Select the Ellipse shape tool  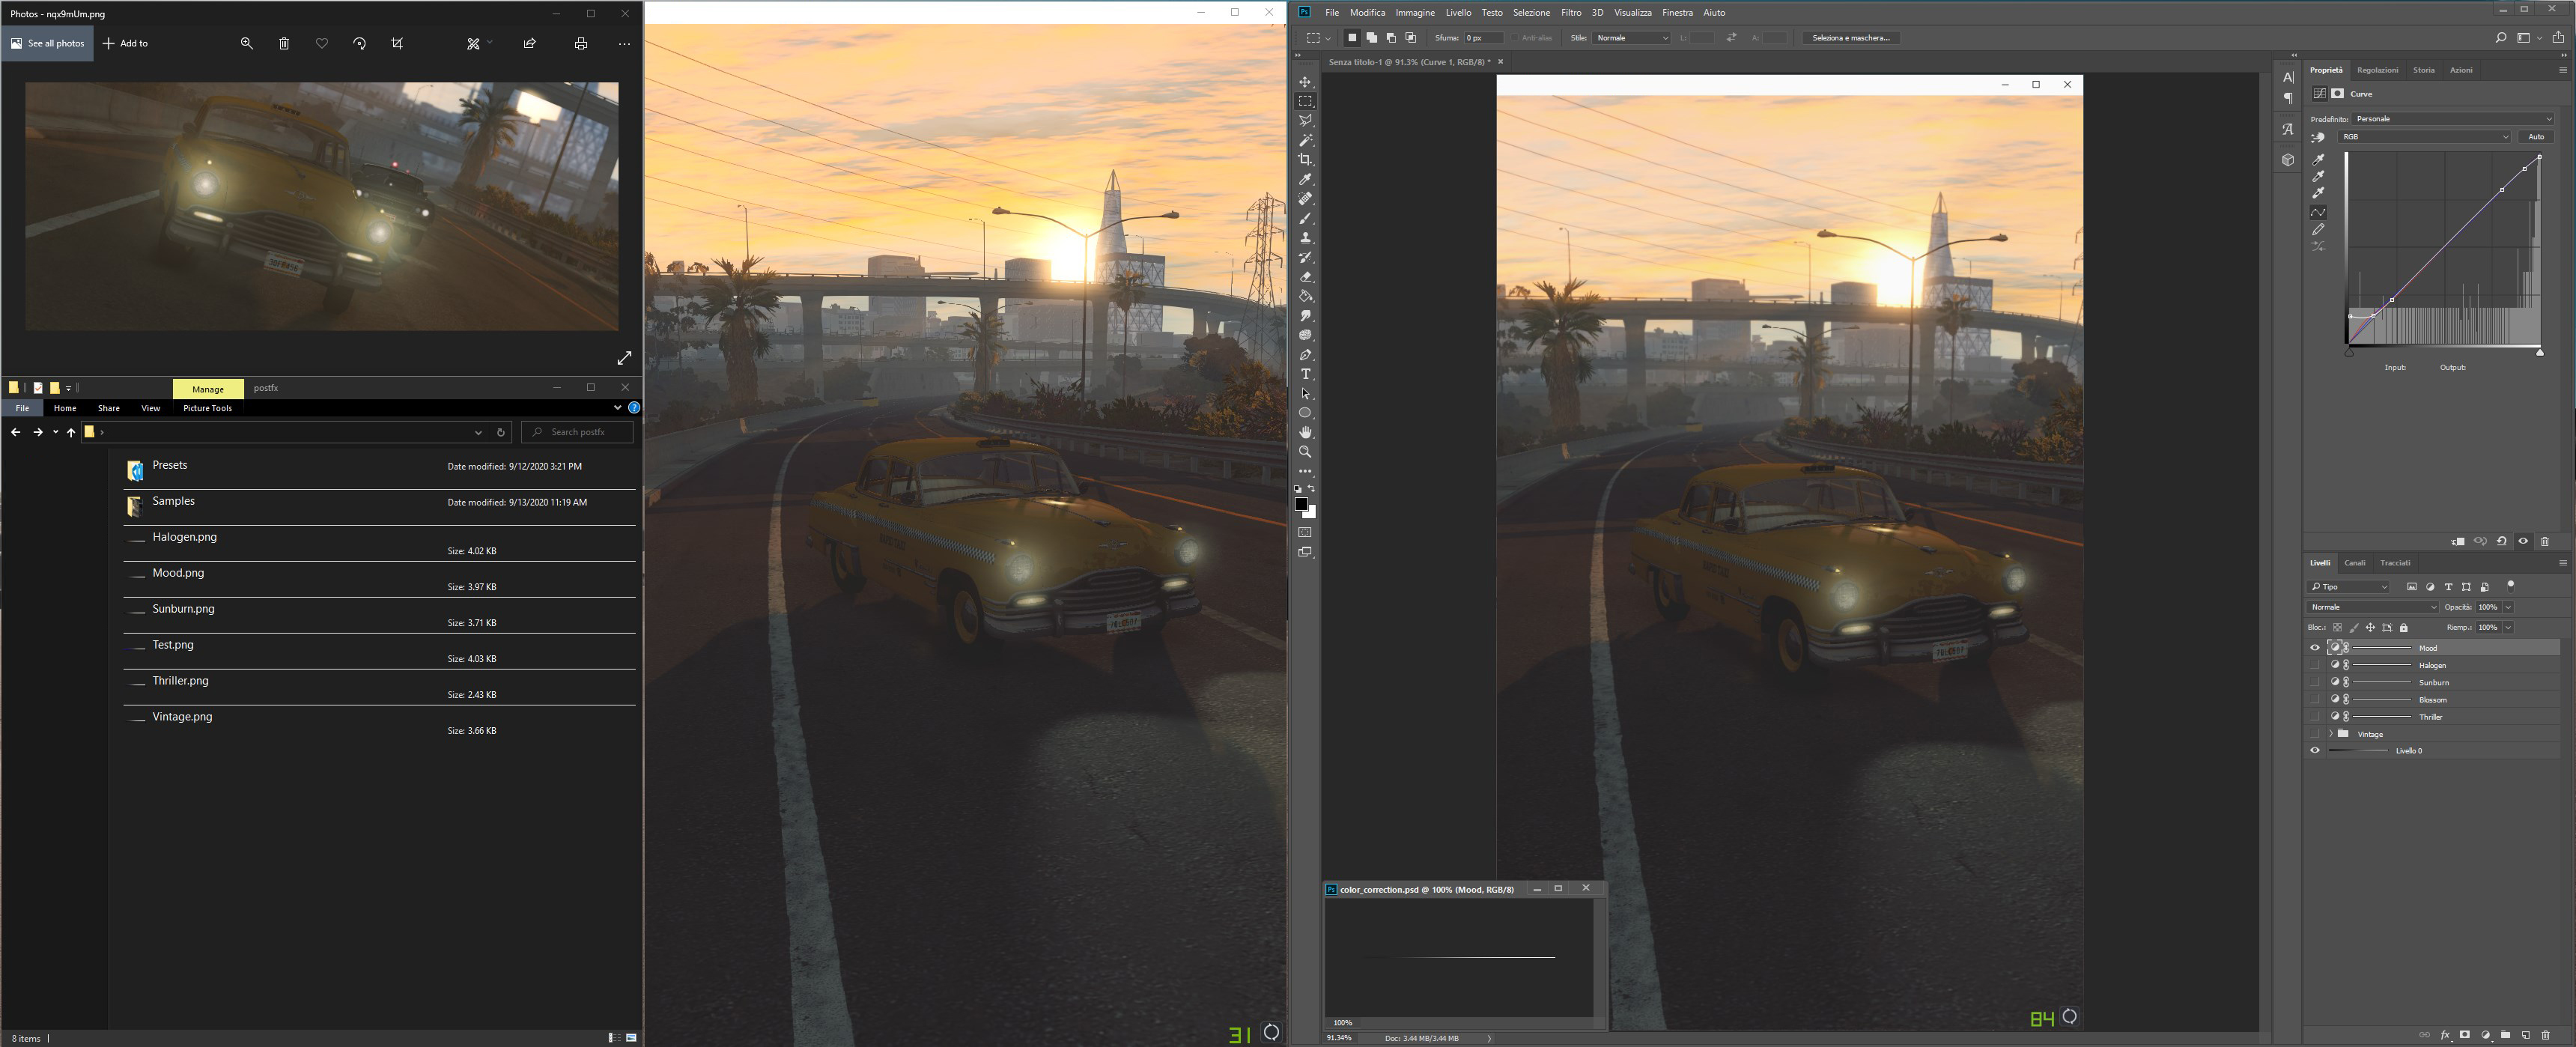point(1305,413)
